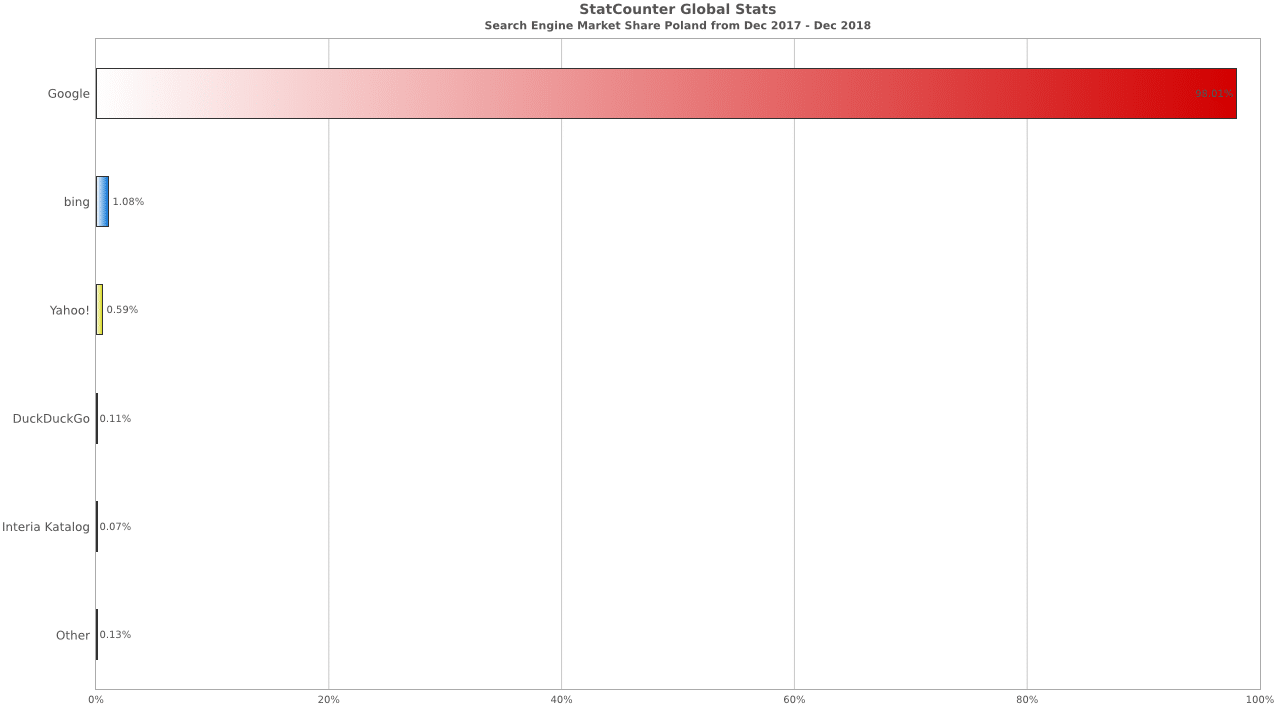The image size is (1280, 720).
Task: Click the "StatCounter Global Stats" title
Action: point(678,10)
